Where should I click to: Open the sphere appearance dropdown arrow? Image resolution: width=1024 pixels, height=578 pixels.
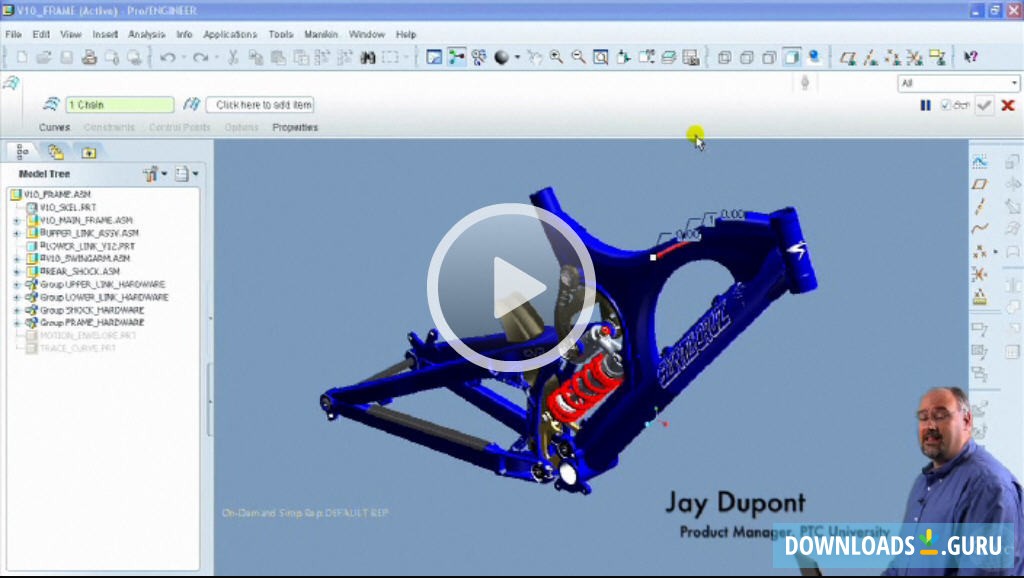click(x=517, y=57)
